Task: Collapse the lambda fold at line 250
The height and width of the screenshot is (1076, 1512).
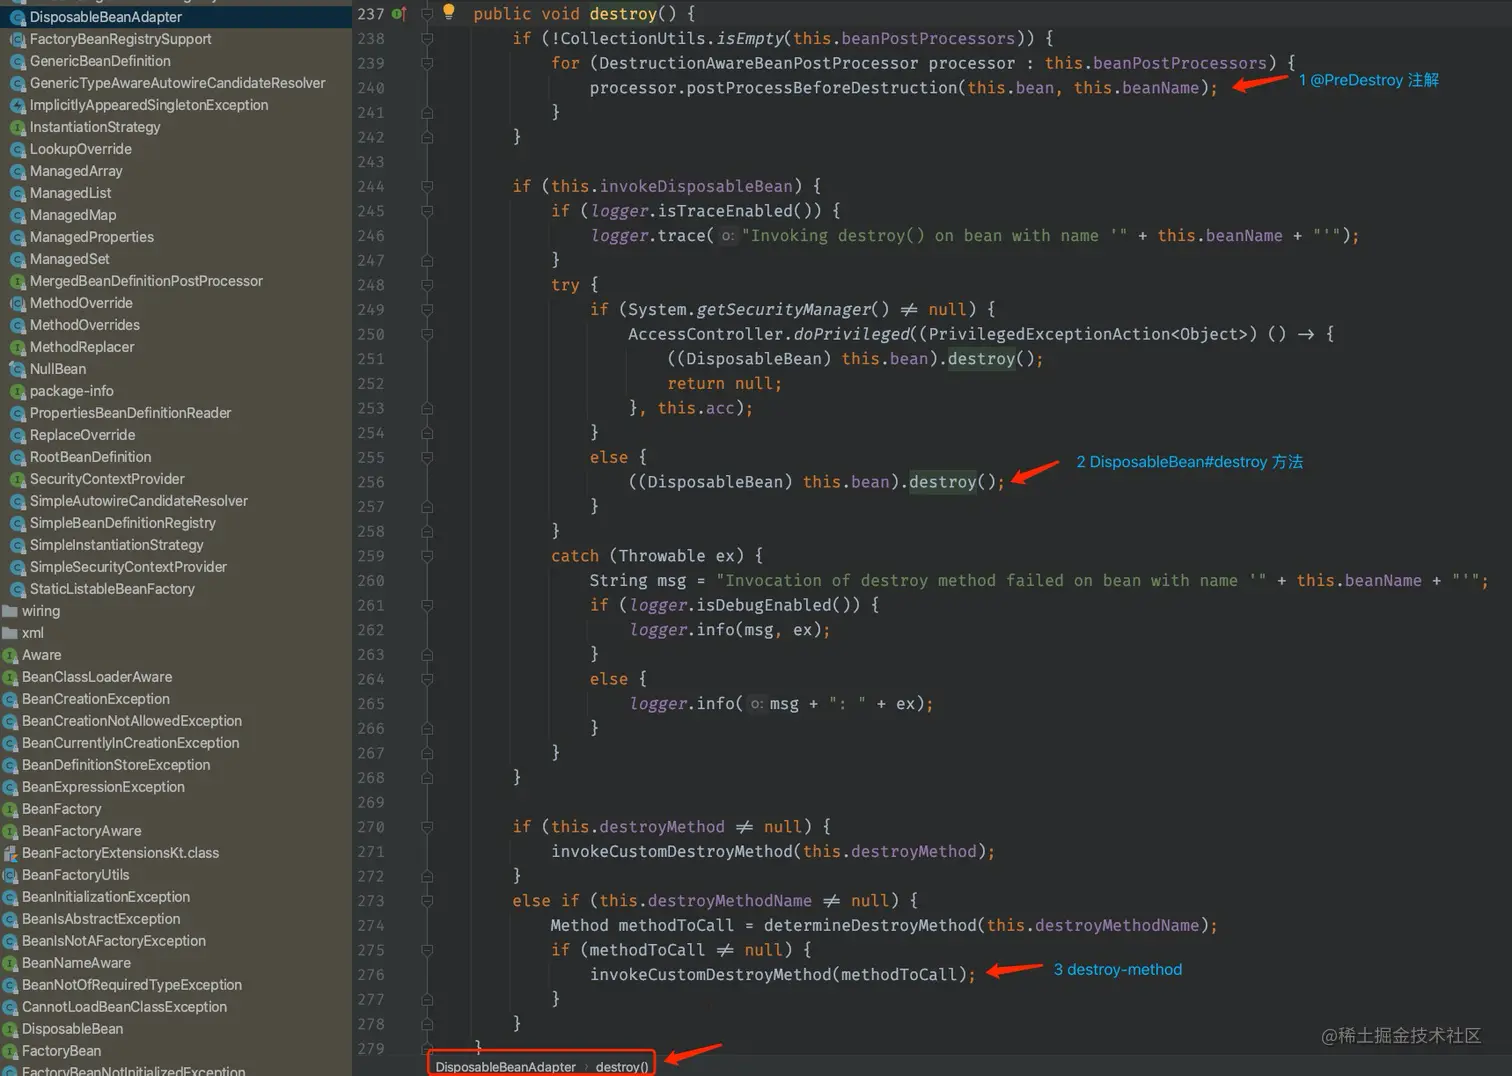Action: (x=427, y=334)
